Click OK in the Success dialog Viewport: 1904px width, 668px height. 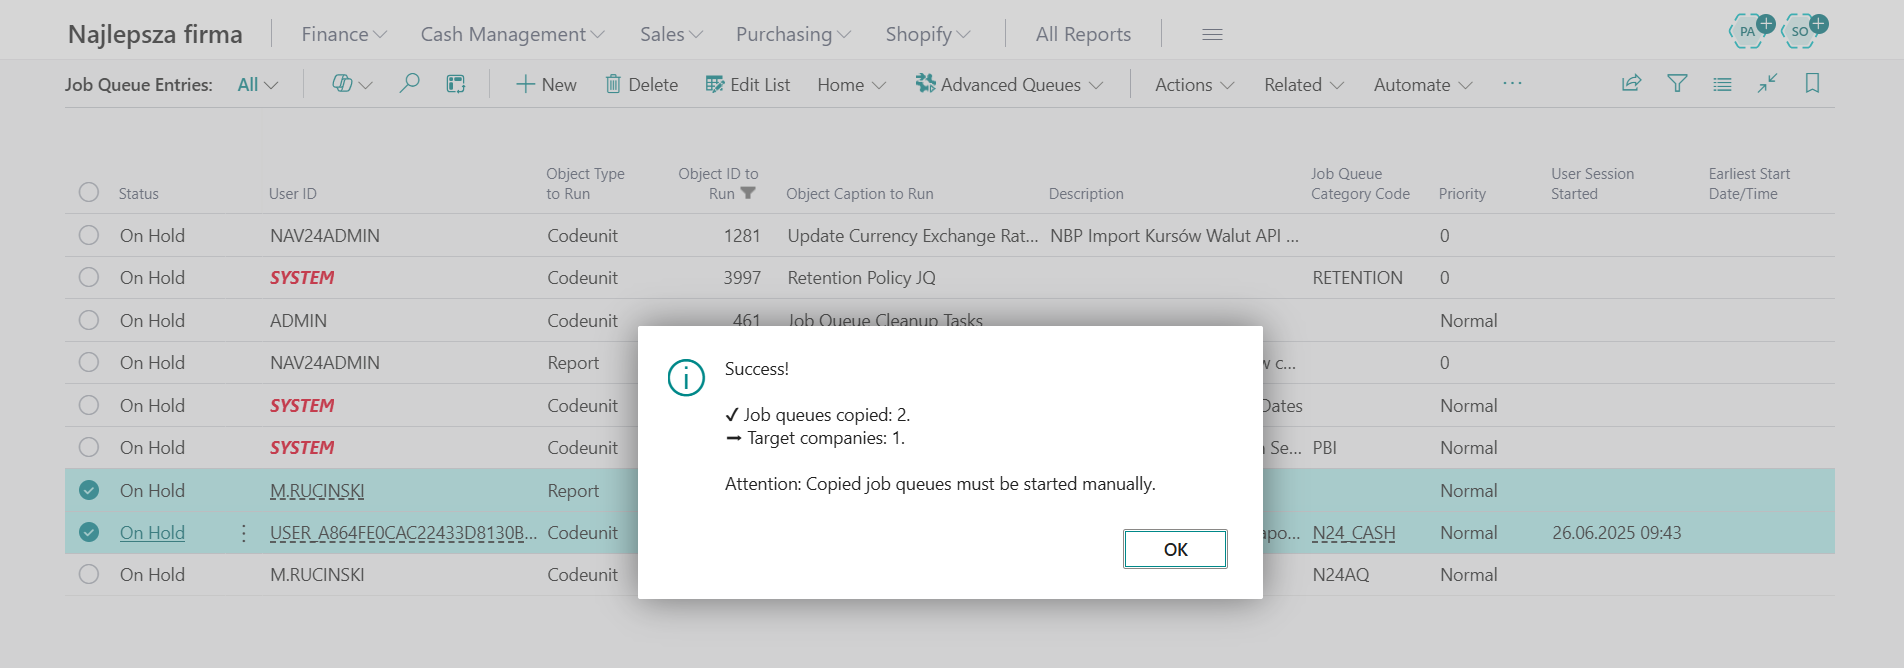point(1175,549)
